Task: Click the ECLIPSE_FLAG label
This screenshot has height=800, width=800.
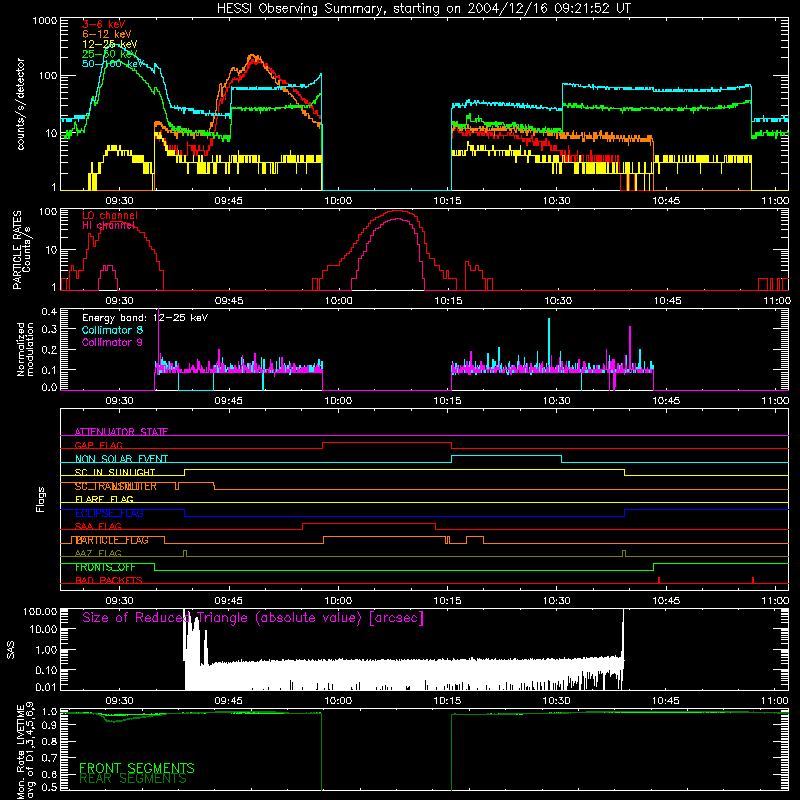Action: click(109, 513)
